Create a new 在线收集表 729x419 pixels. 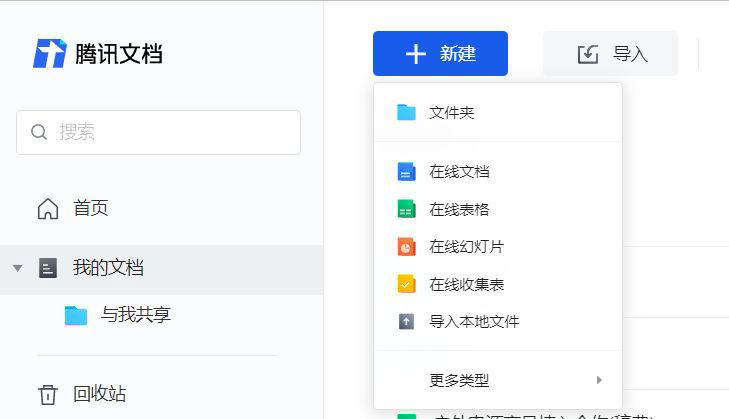(498, 284)
